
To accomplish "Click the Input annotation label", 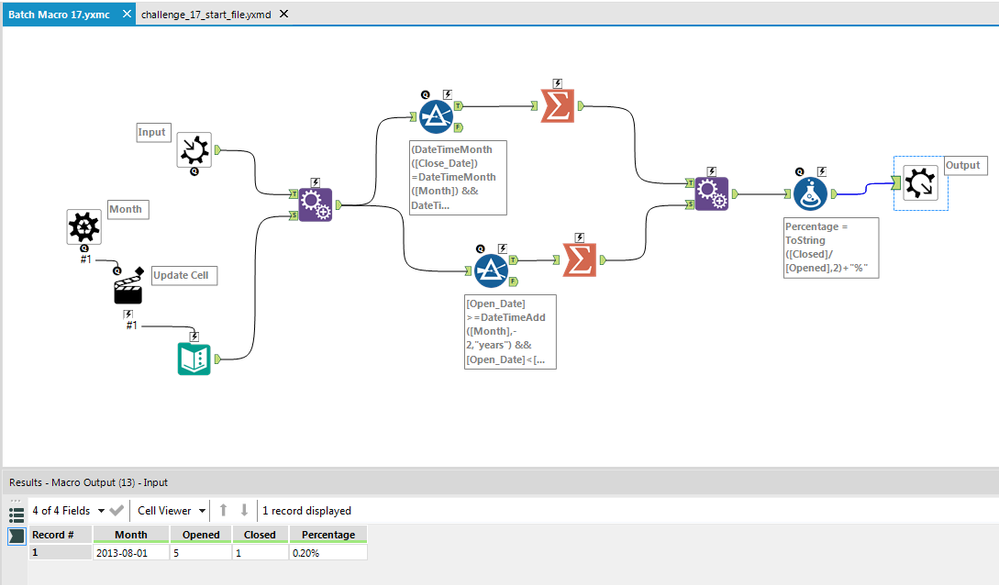I will (154, 132).
